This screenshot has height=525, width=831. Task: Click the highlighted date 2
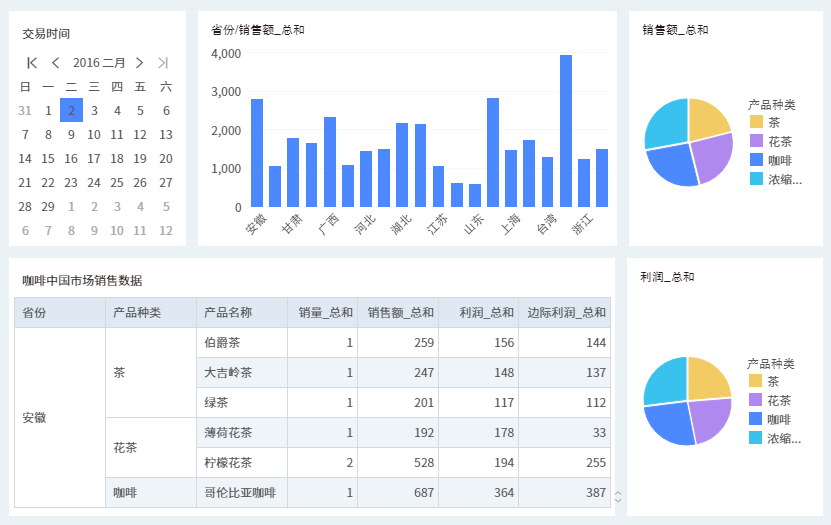click(71, 110)
